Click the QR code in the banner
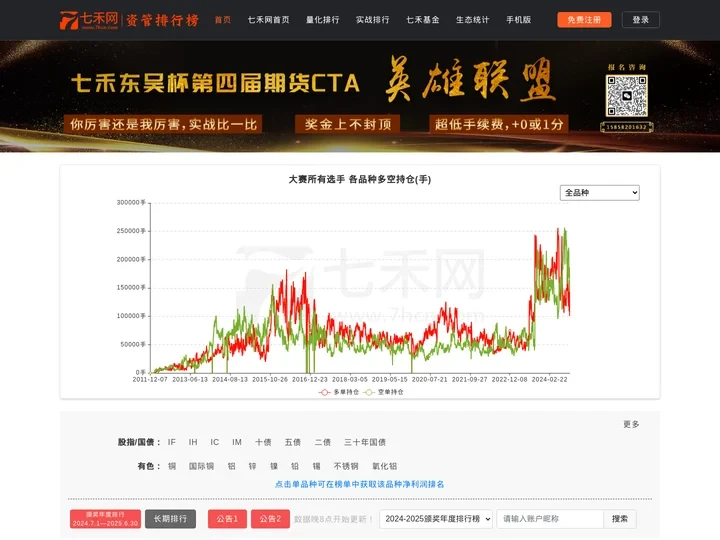720x540 pixels. [626, 96]
